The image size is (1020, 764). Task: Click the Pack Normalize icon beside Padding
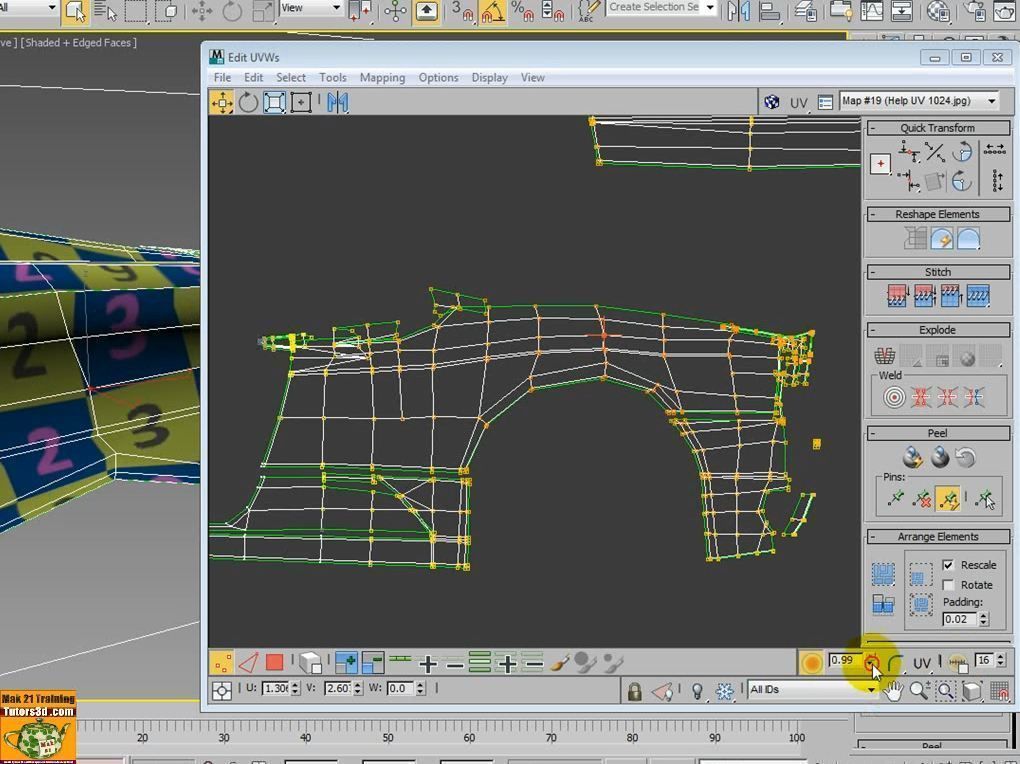[x=920, y=605]
